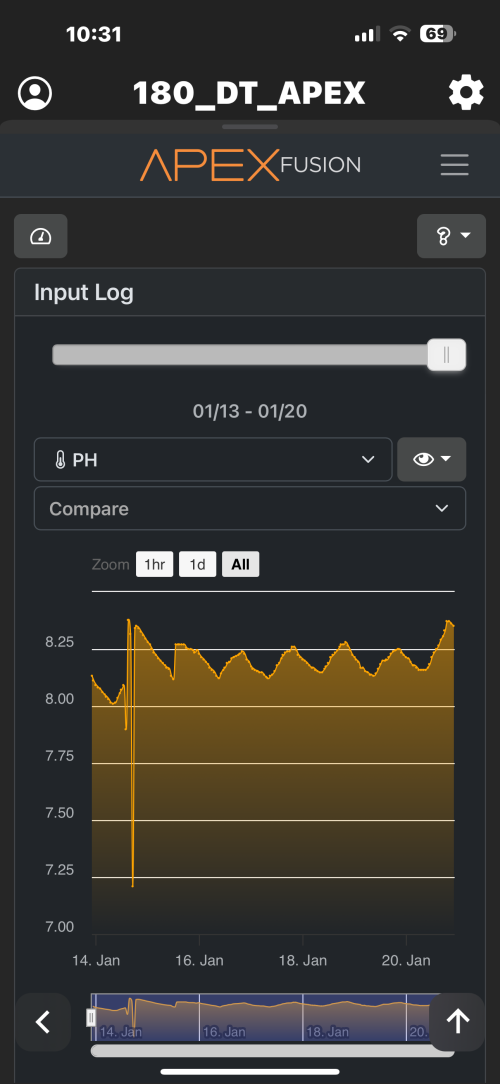
Task: Click the 180_DT_APEX title
Action: pyautogui.click(x=249, y=93)
